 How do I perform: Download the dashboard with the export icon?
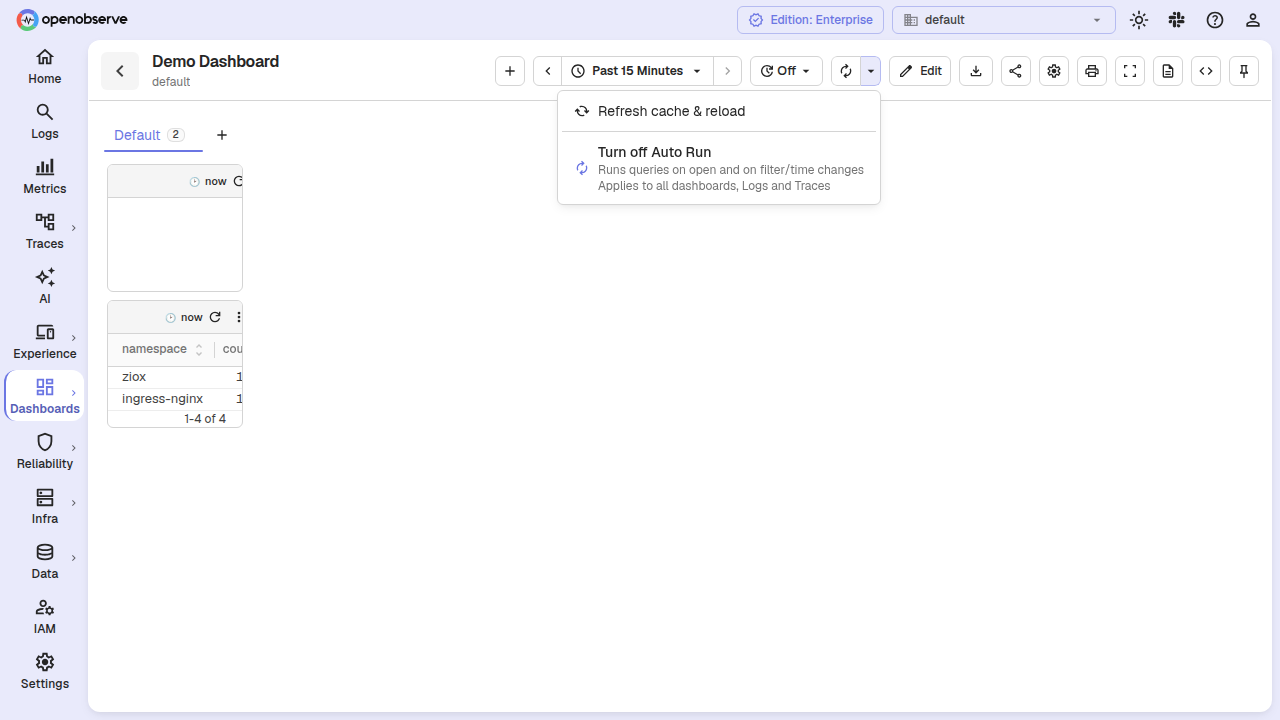coord(975,71)
